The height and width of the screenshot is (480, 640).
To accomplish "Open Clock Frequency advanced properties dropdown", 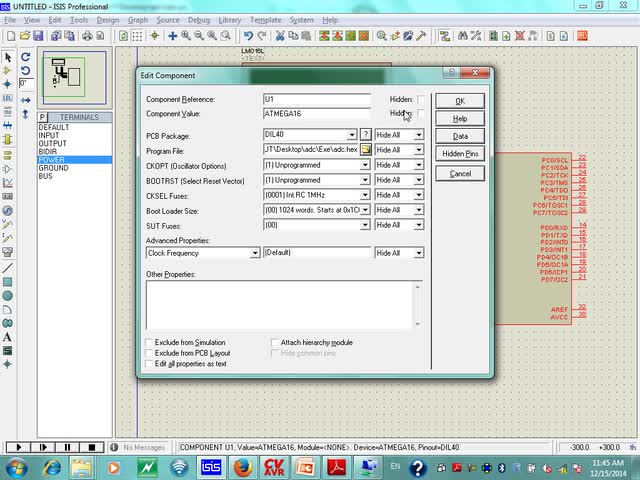I will 255,253.
